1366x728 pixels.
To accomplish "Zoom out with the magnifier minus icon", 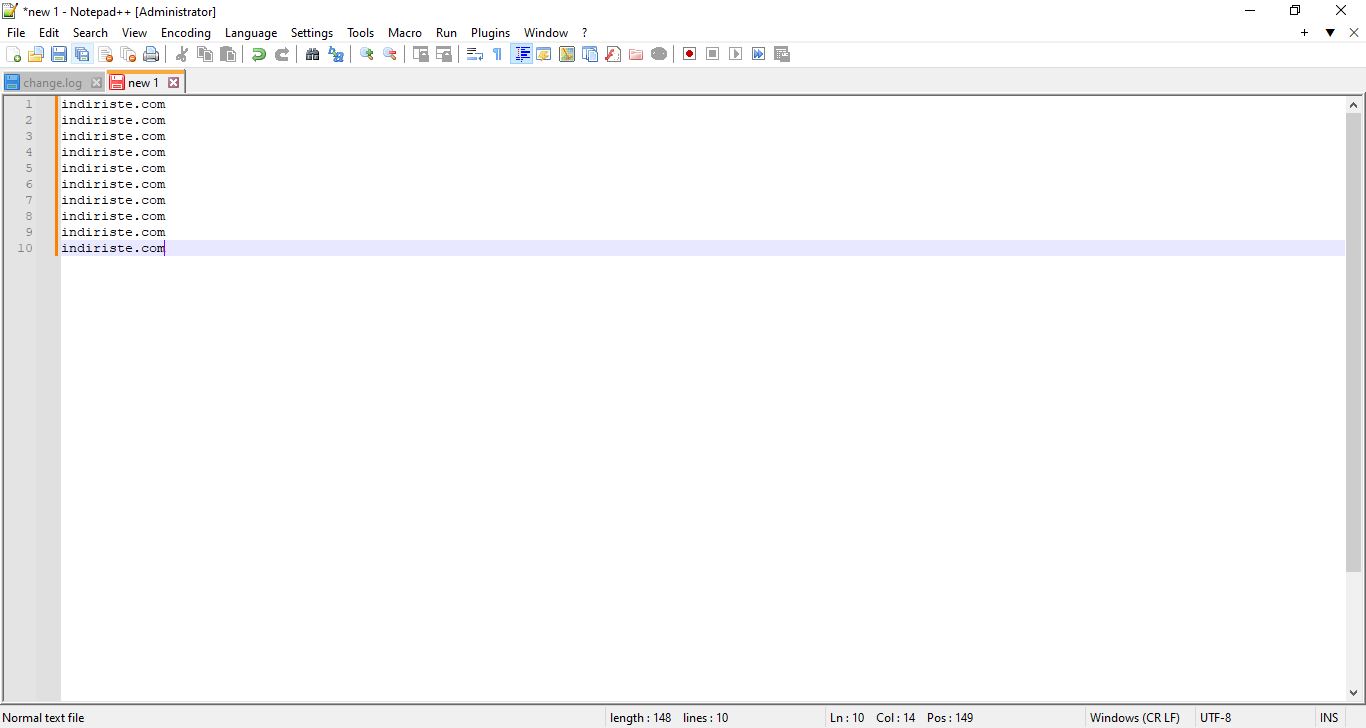I will coord(390,54).
